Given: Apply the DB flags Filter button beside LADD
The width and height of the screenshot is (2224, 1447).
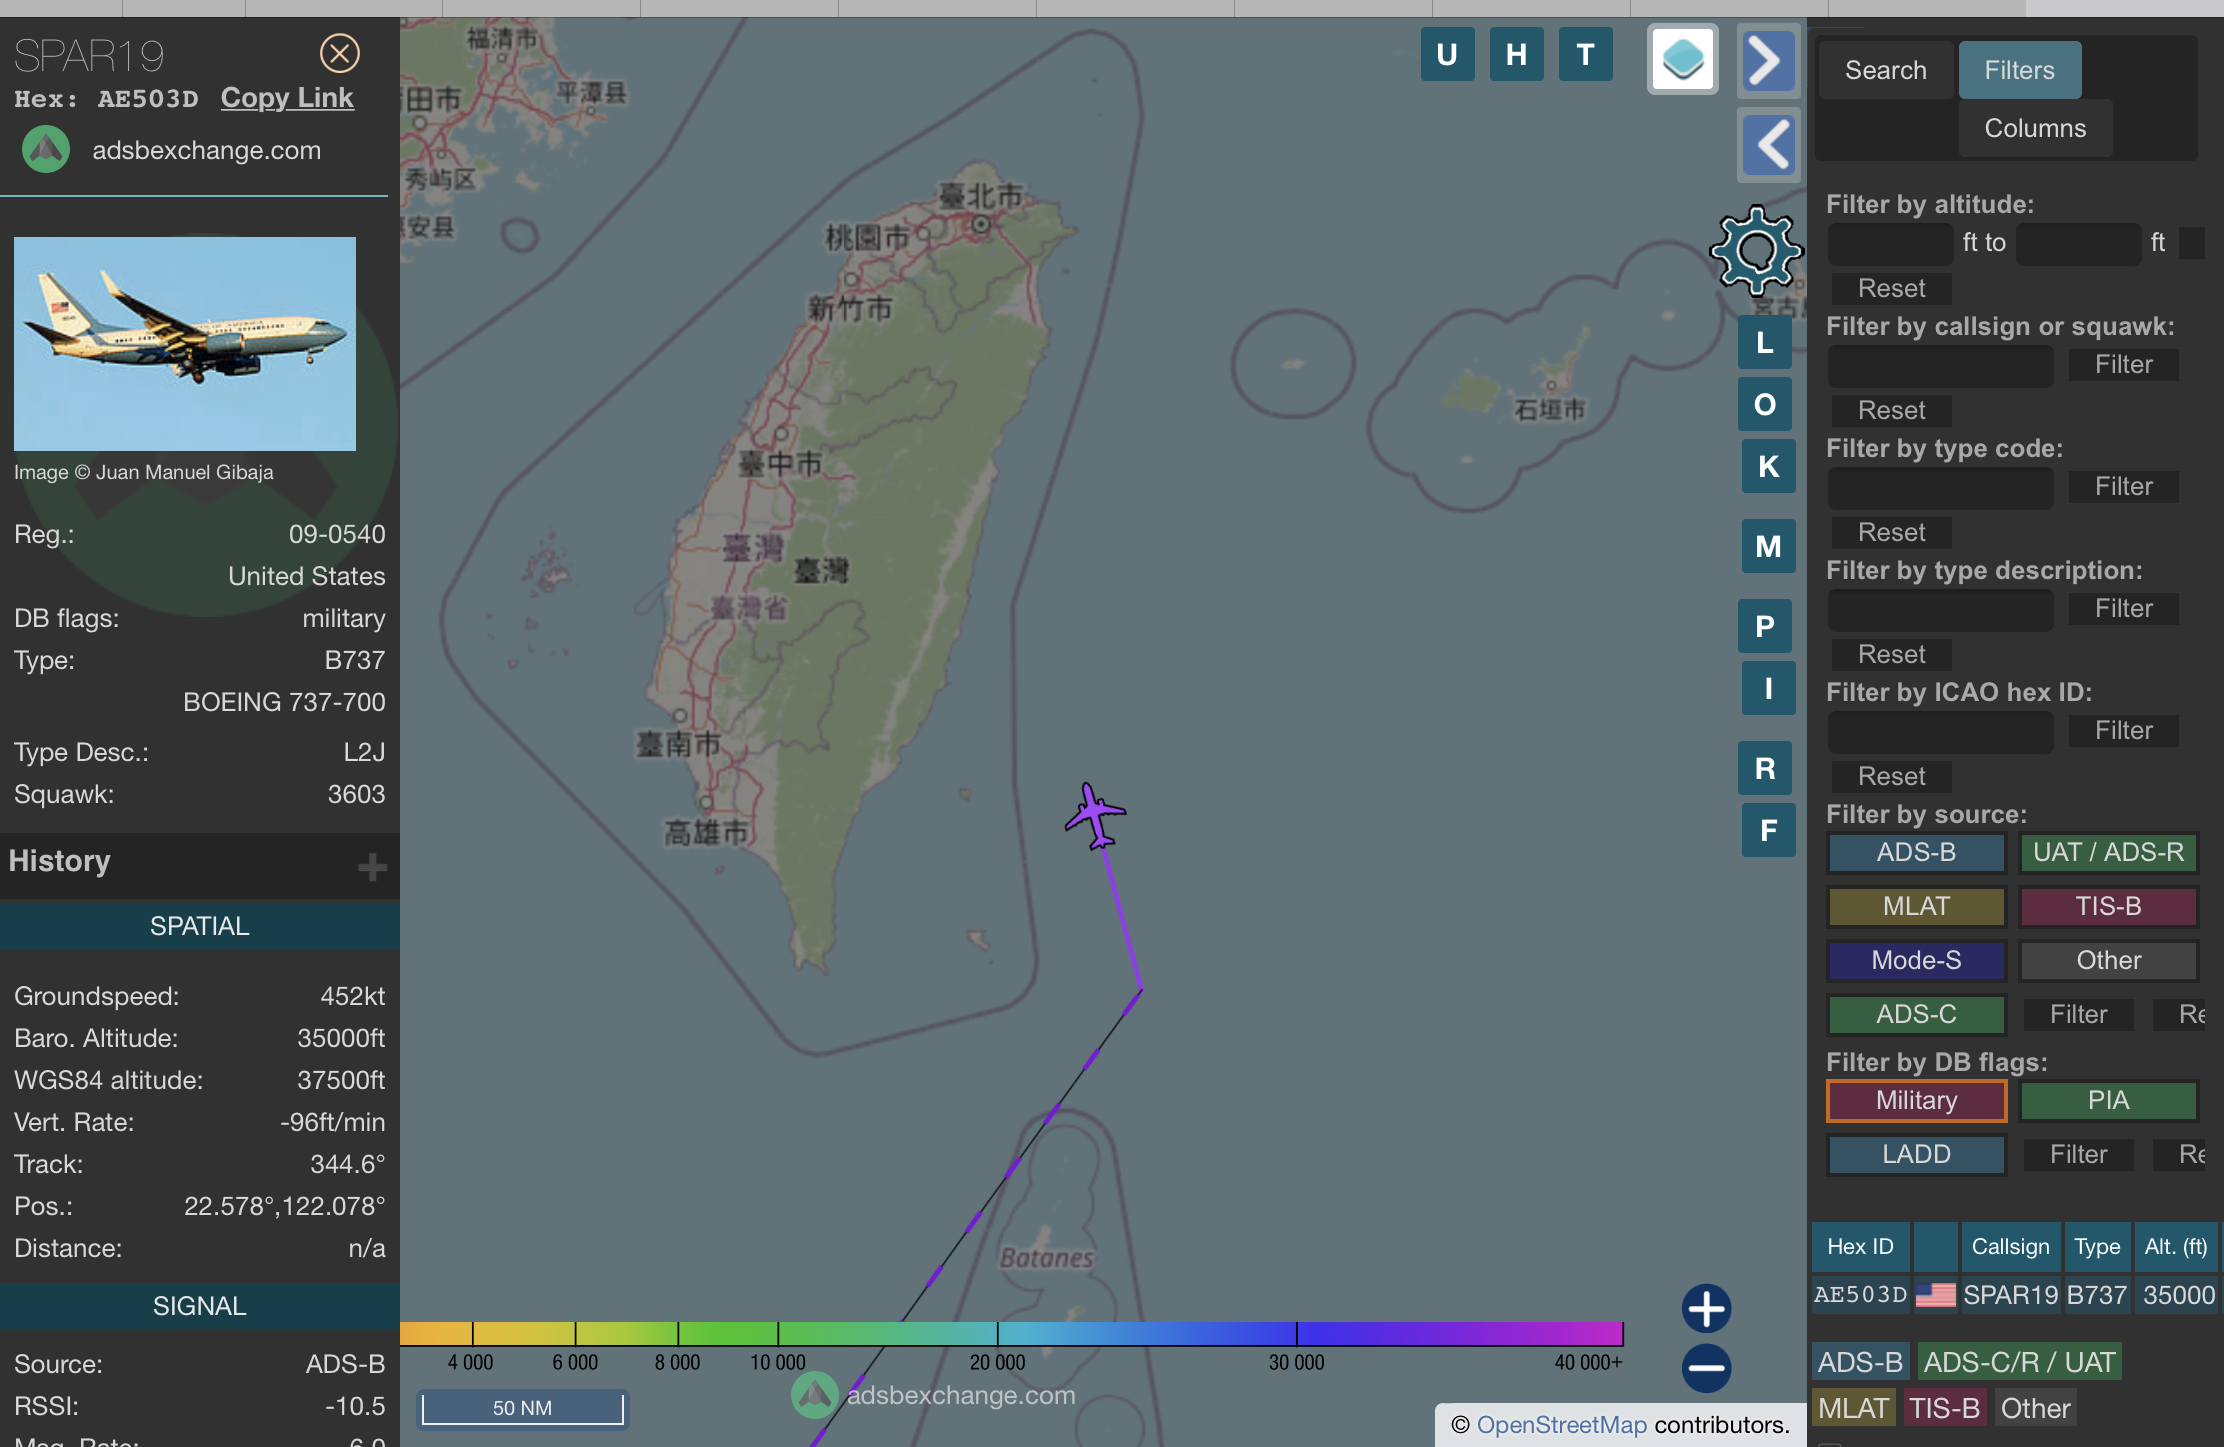Looking at the screenshot, I should click(2078, 1155).
